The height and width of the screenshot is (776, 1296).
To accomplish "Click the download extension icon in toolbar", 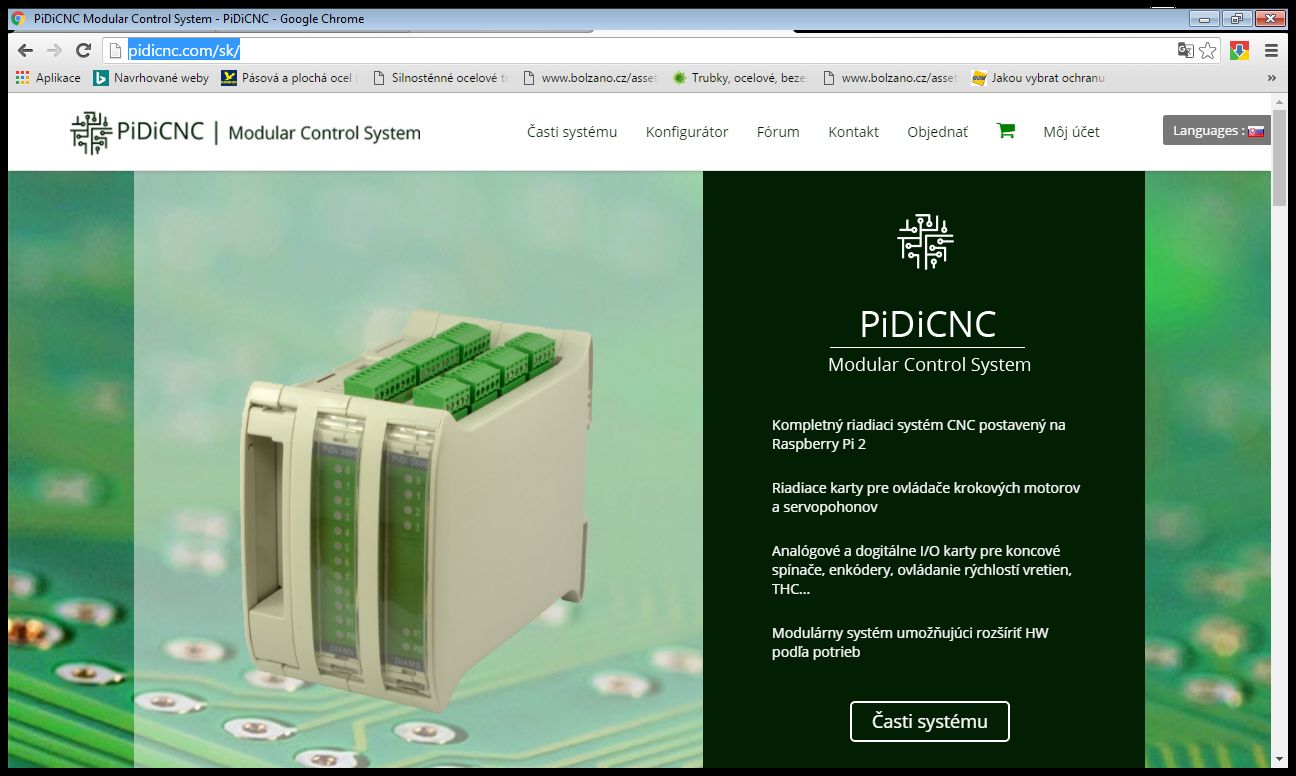I will pos(1239,51).
